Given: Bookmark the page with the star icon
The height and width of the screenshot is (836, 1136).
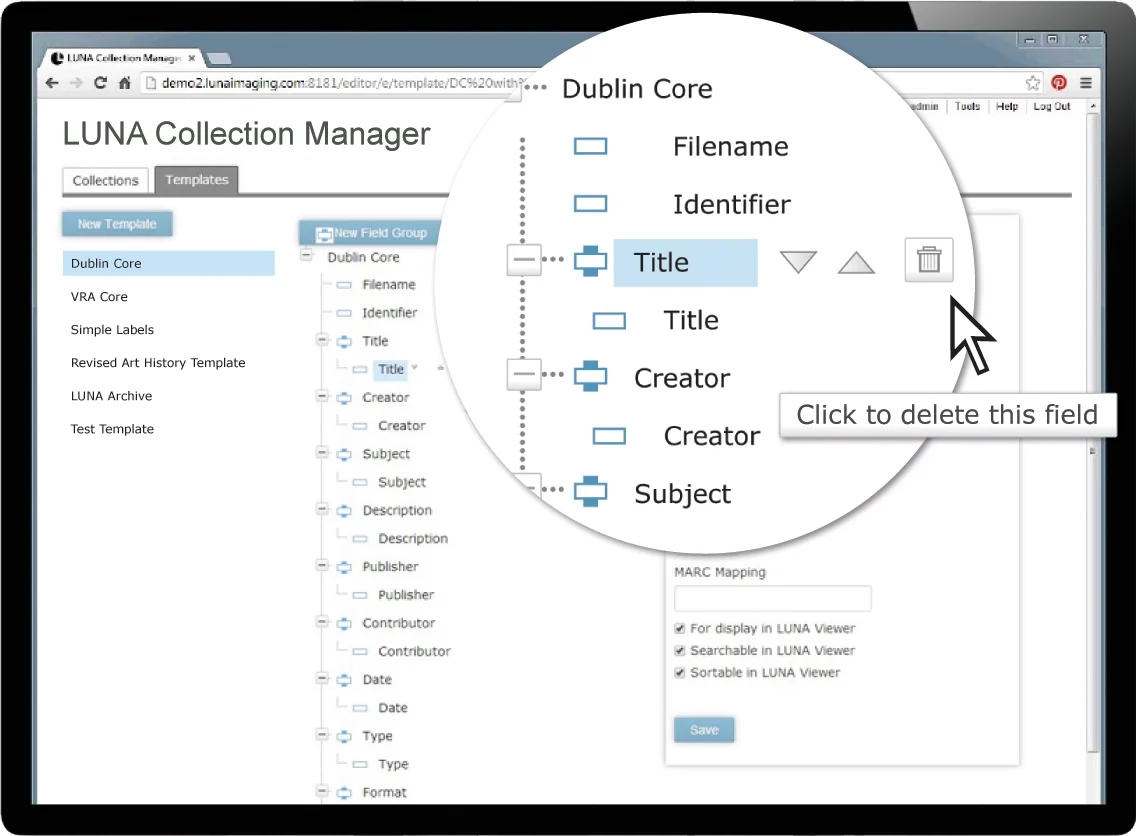Looking at the screenshot, I should (x=1032, y=83).
